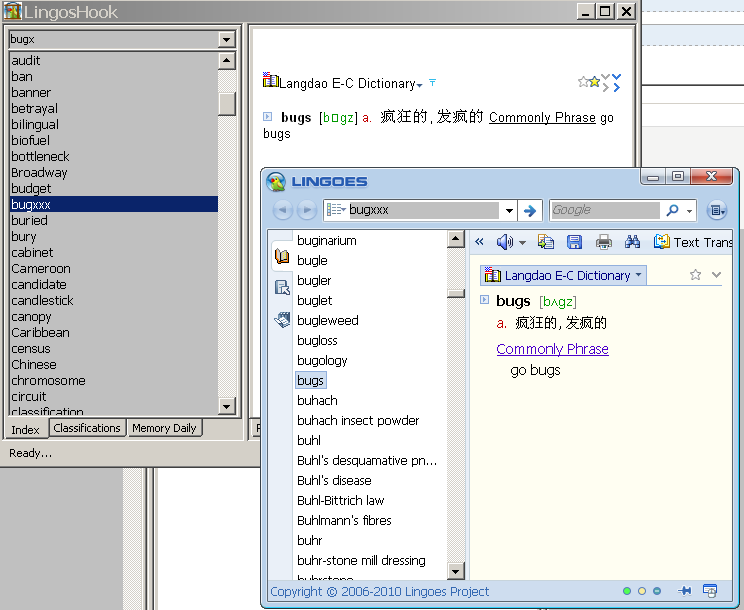Open the speaker options dropdown arrow

coord(522,243)
